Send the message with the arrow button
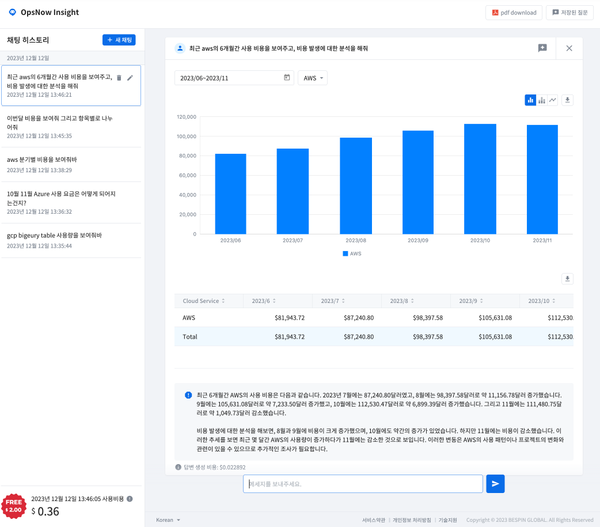Screen dimensions: 600x527 pyautogui.click(x=495, y=484)
